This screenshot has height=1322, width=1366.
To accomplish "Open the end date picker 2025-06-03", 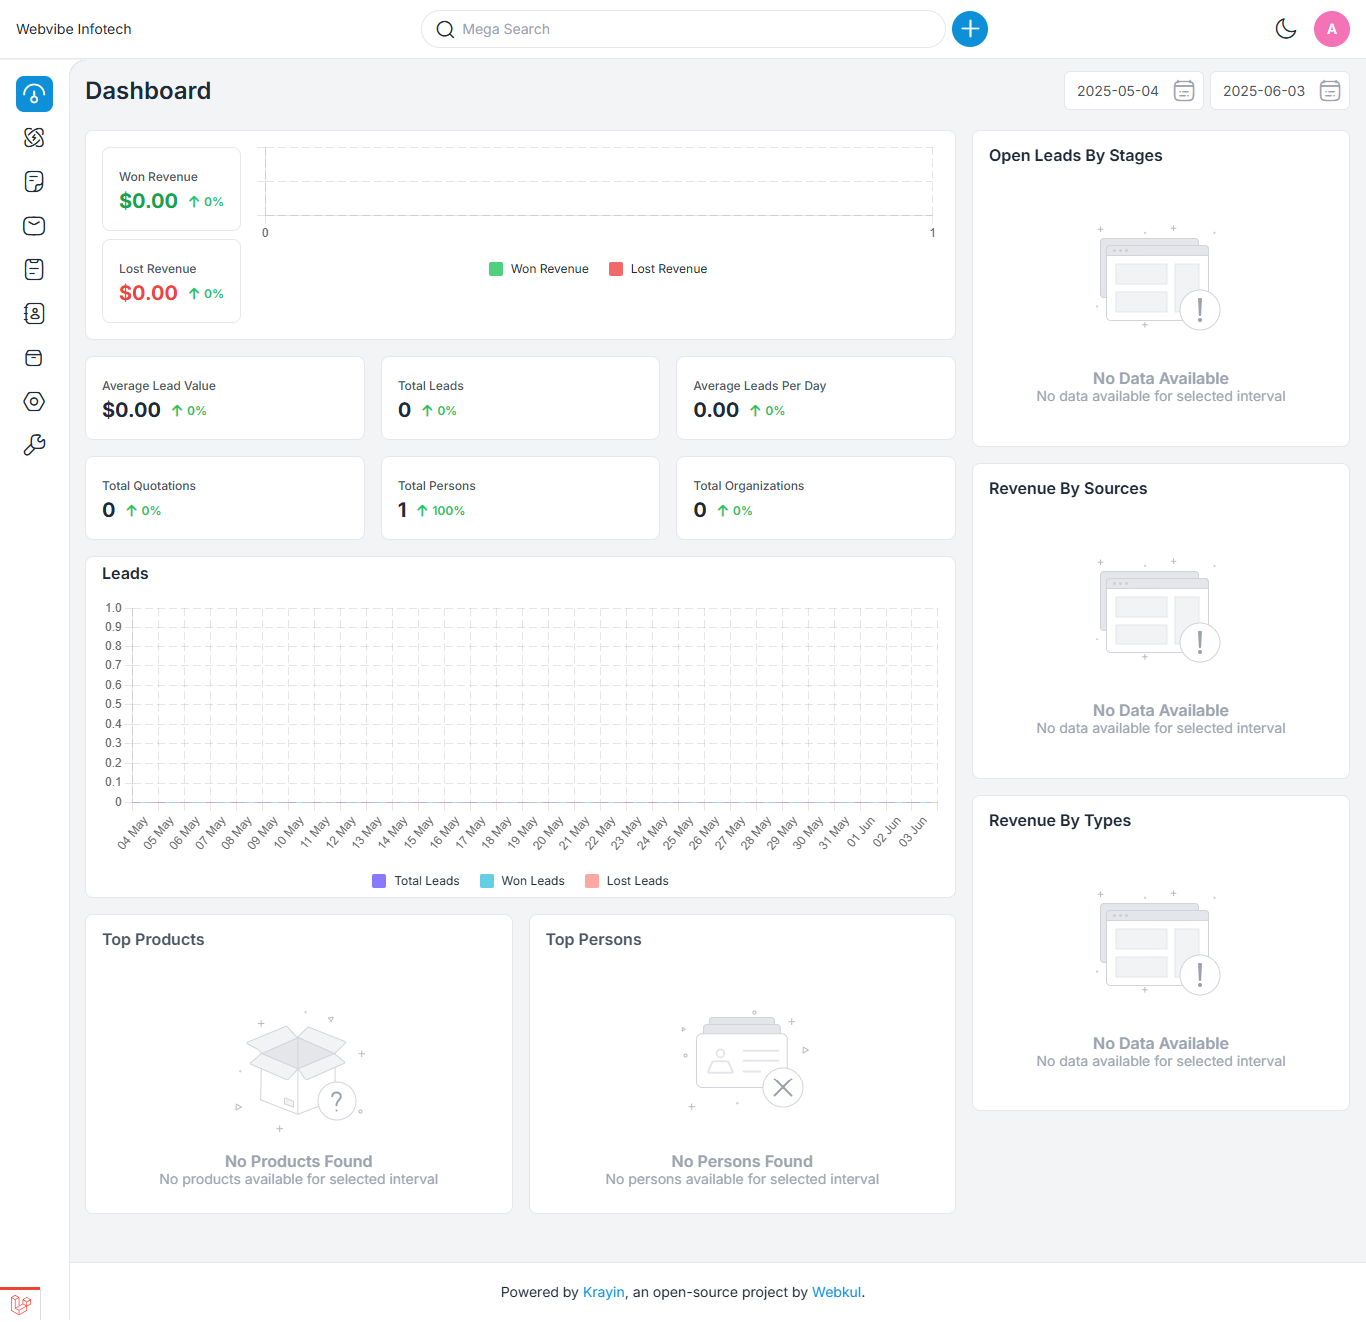I will tap(1279, 91).
